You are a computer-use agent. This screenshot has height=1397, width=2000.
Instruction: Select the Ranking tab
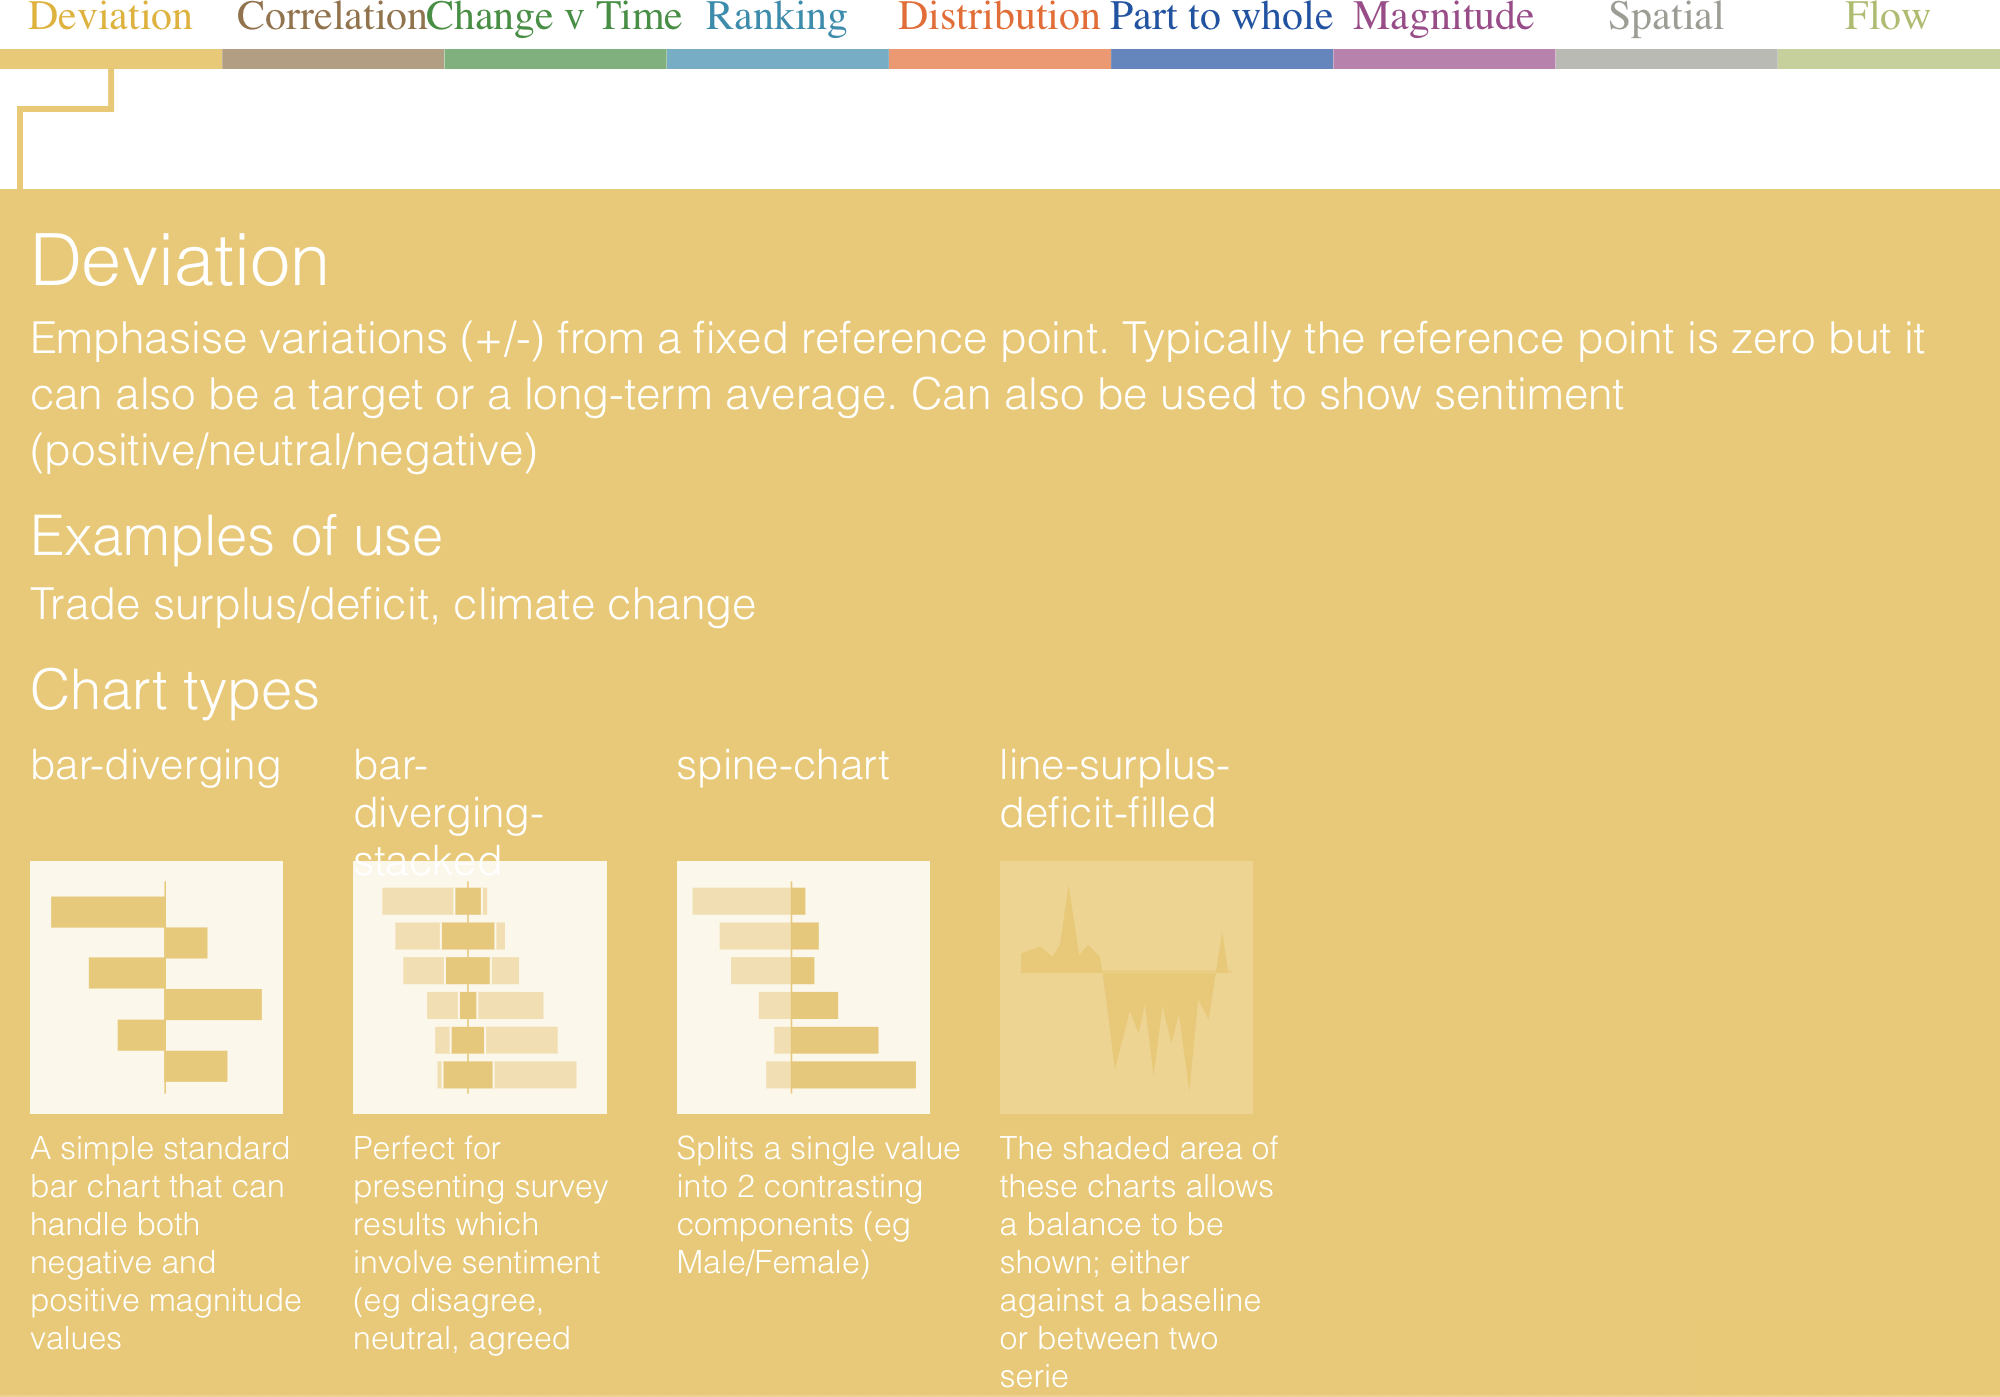pos(776,17)
